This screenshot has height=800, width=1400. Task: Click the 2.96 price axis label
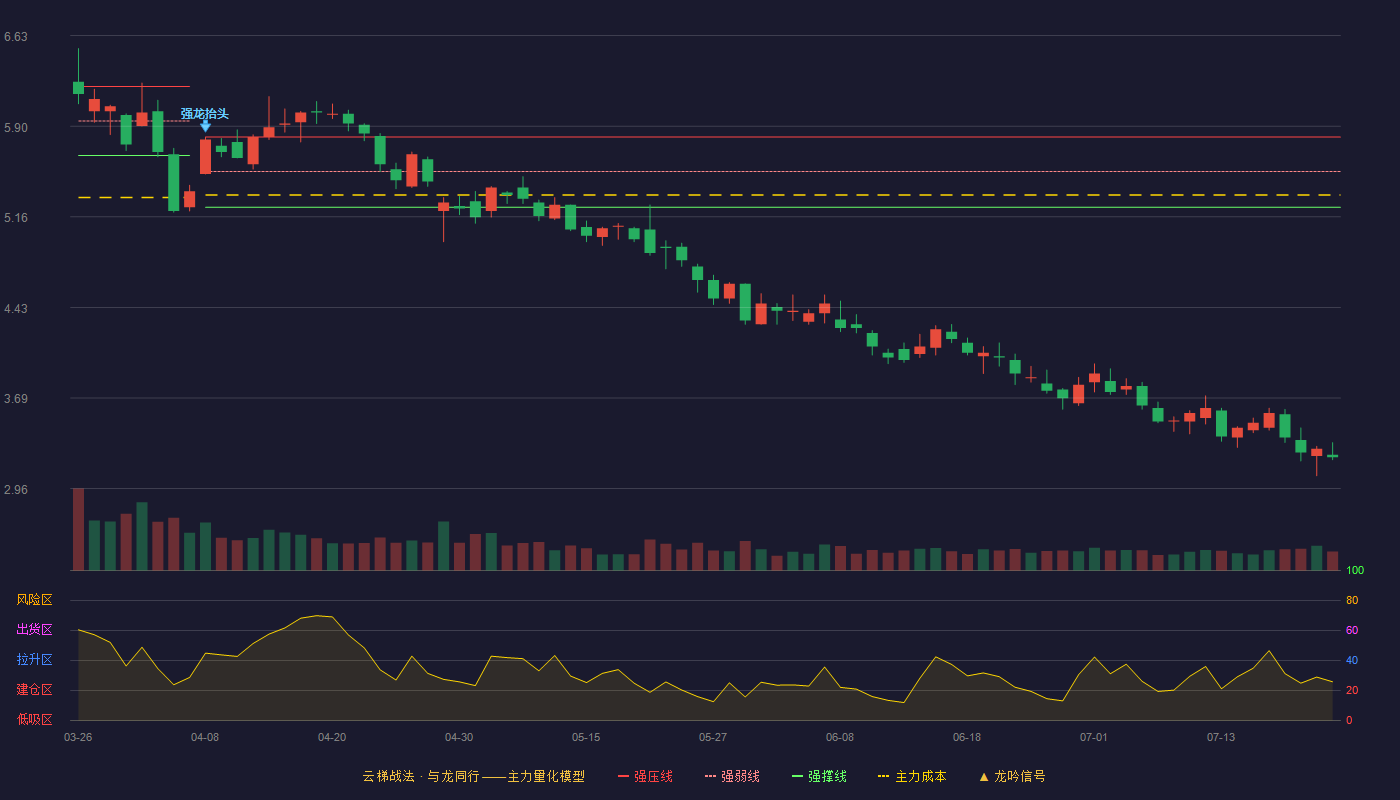click(x=15, y=490)
